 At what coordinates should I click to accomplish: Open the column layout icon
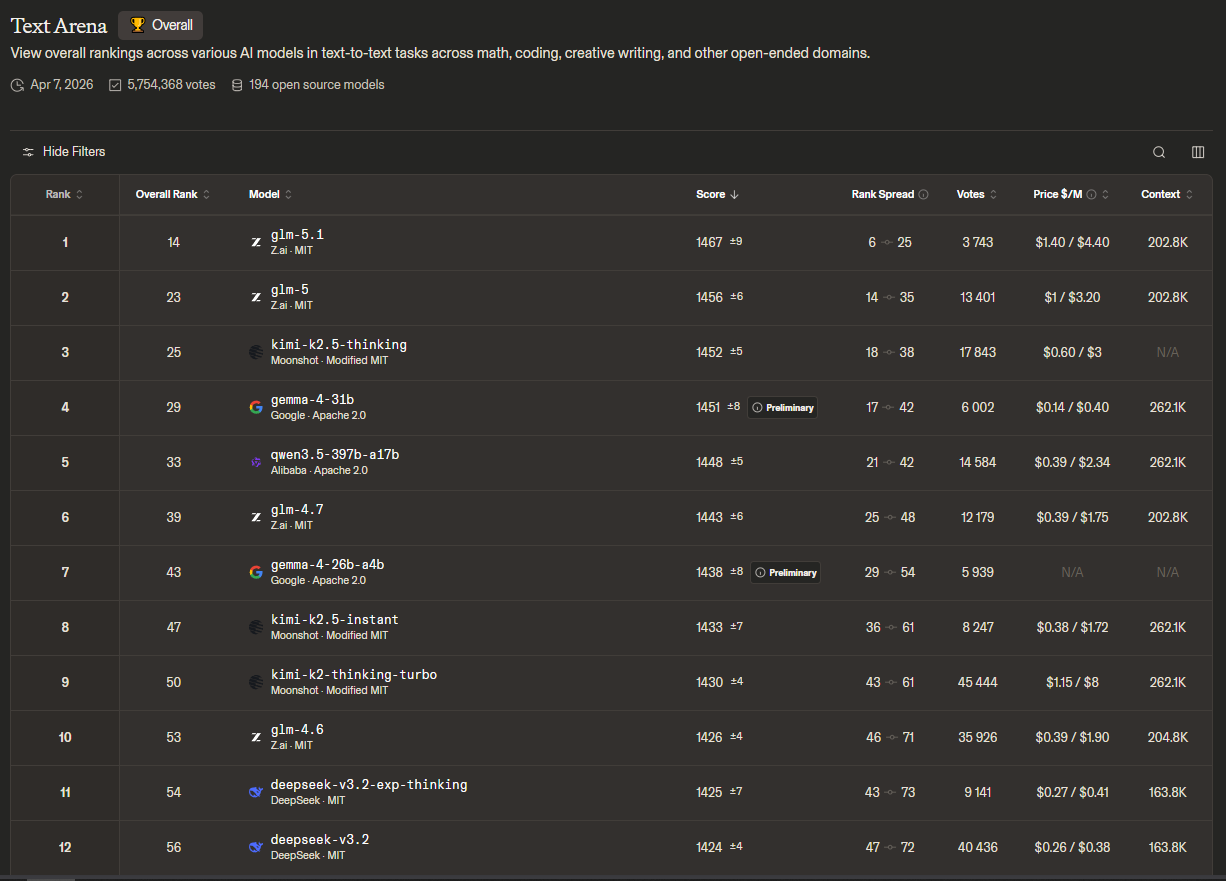(x=1198, y=152)
